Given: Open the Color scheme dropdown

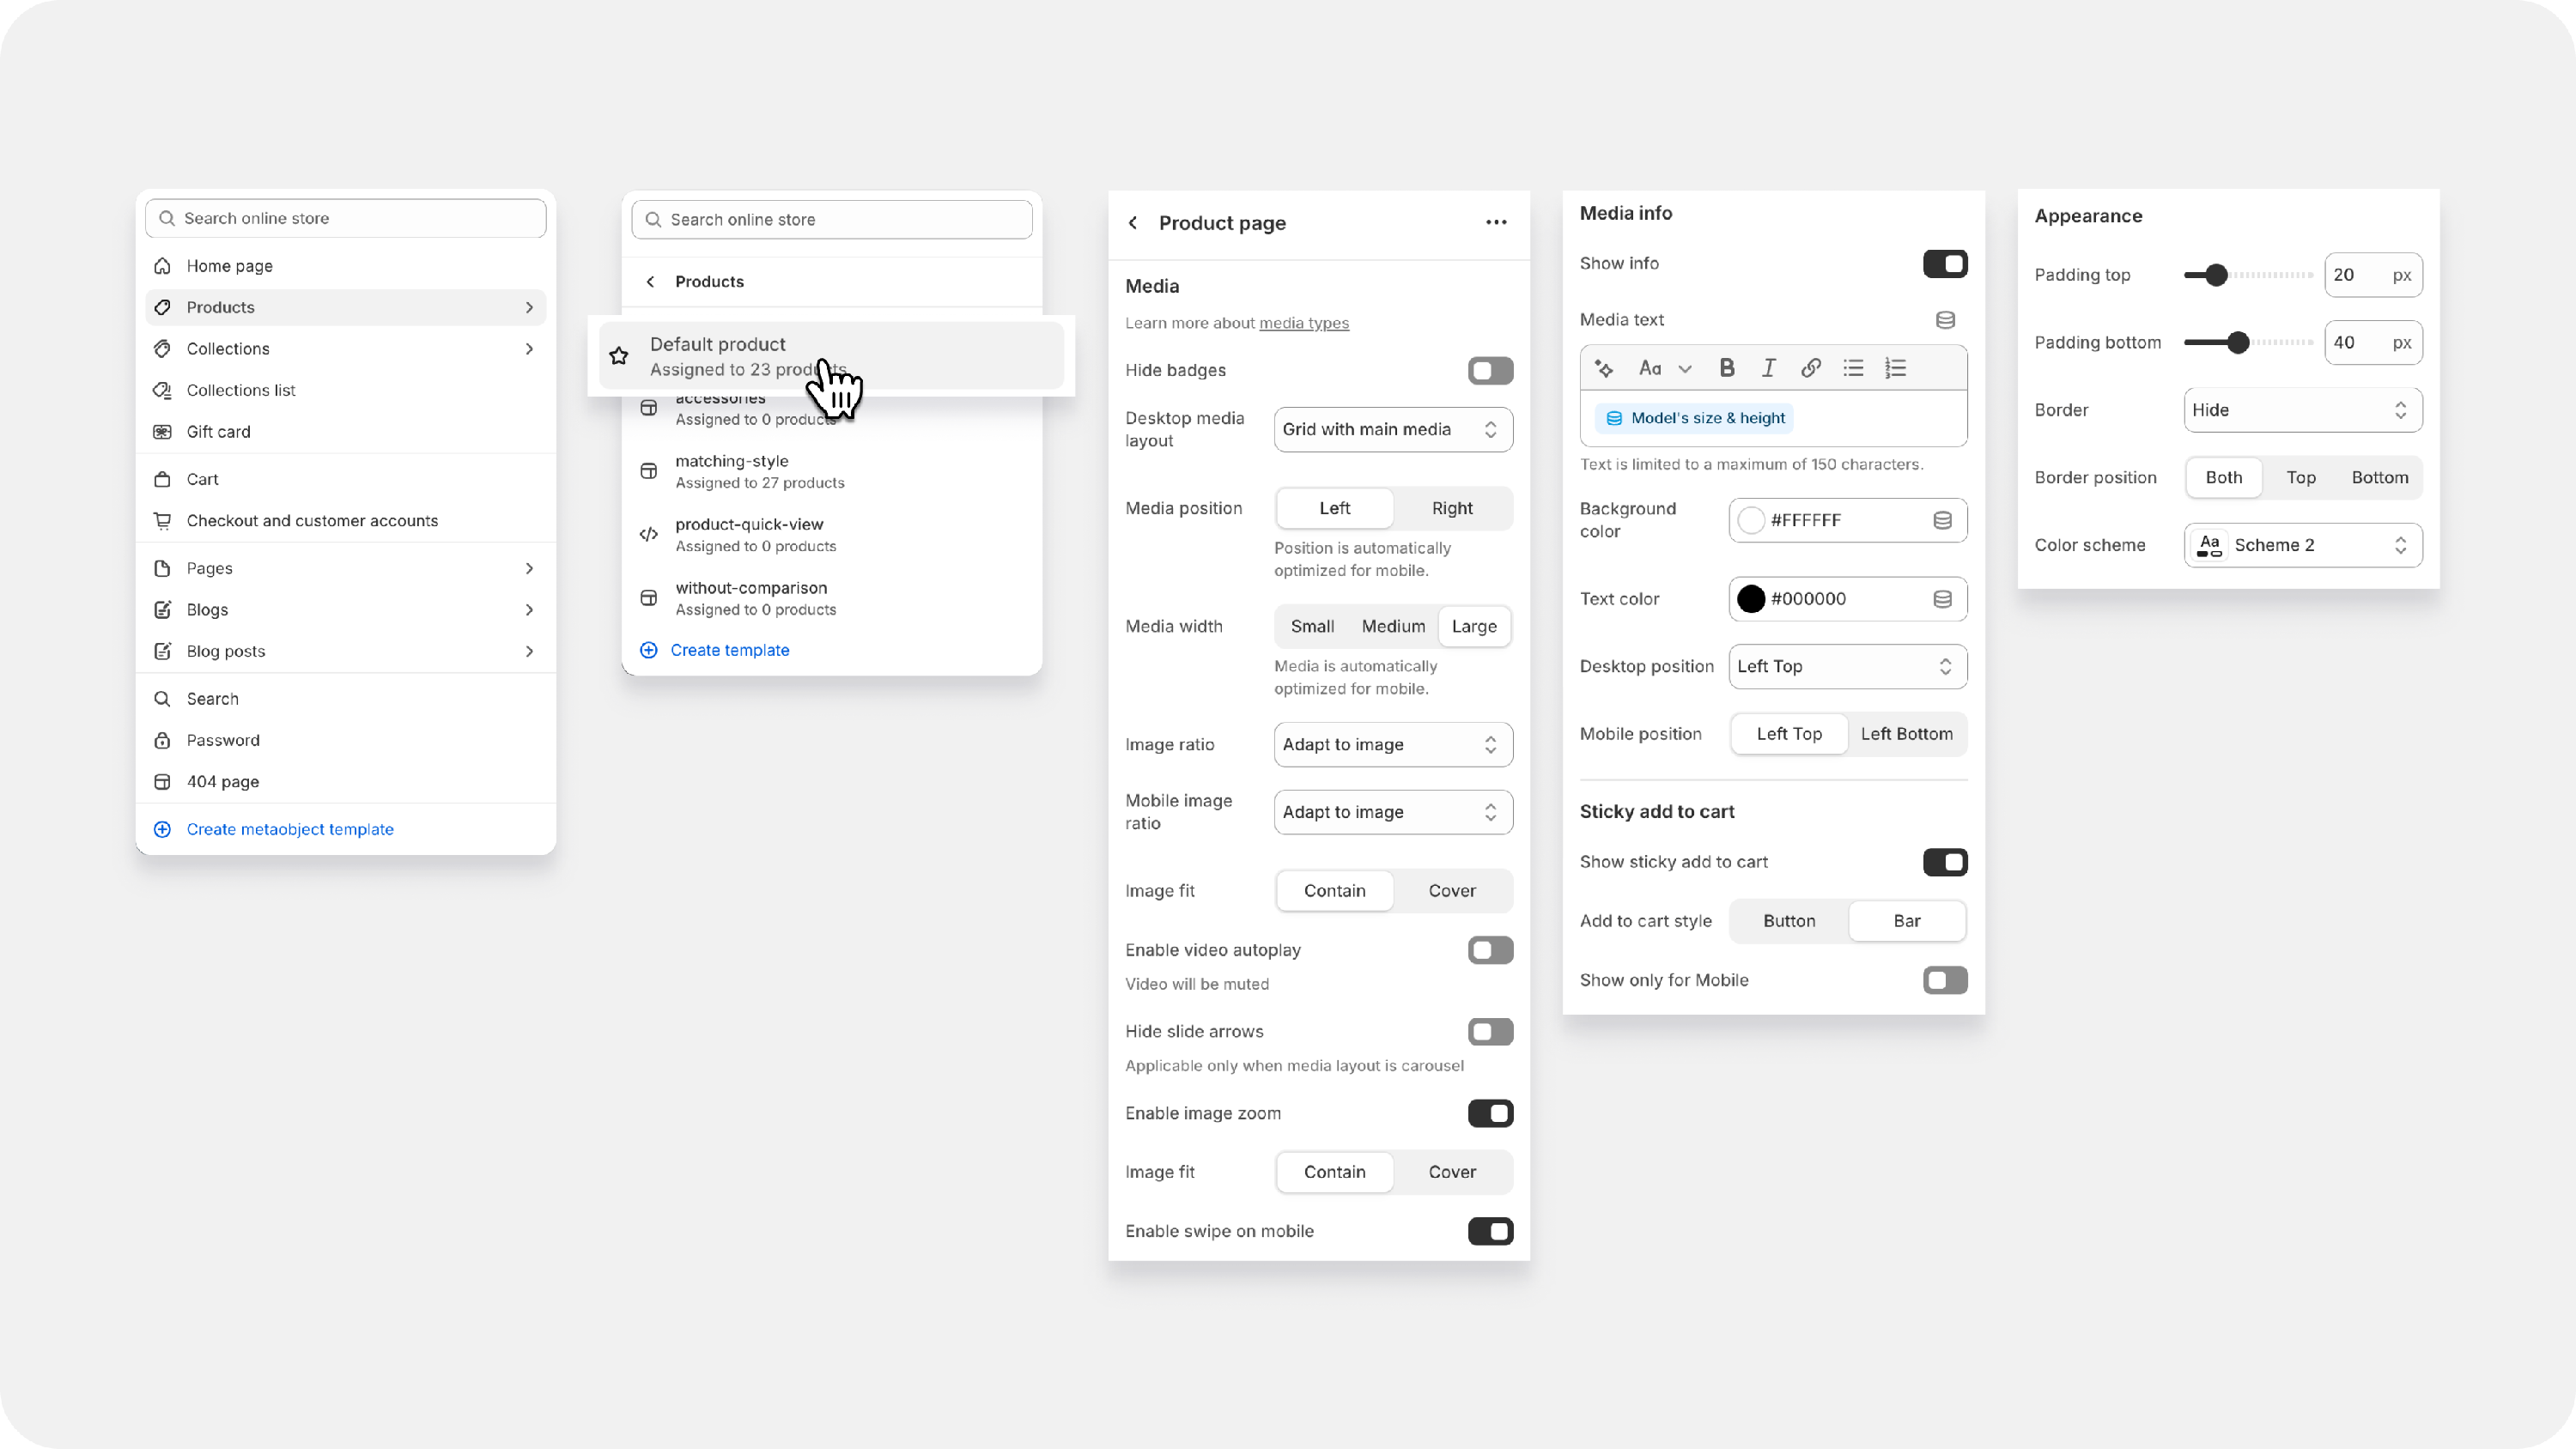Looking at the screenshot, I should (2302, 545).
